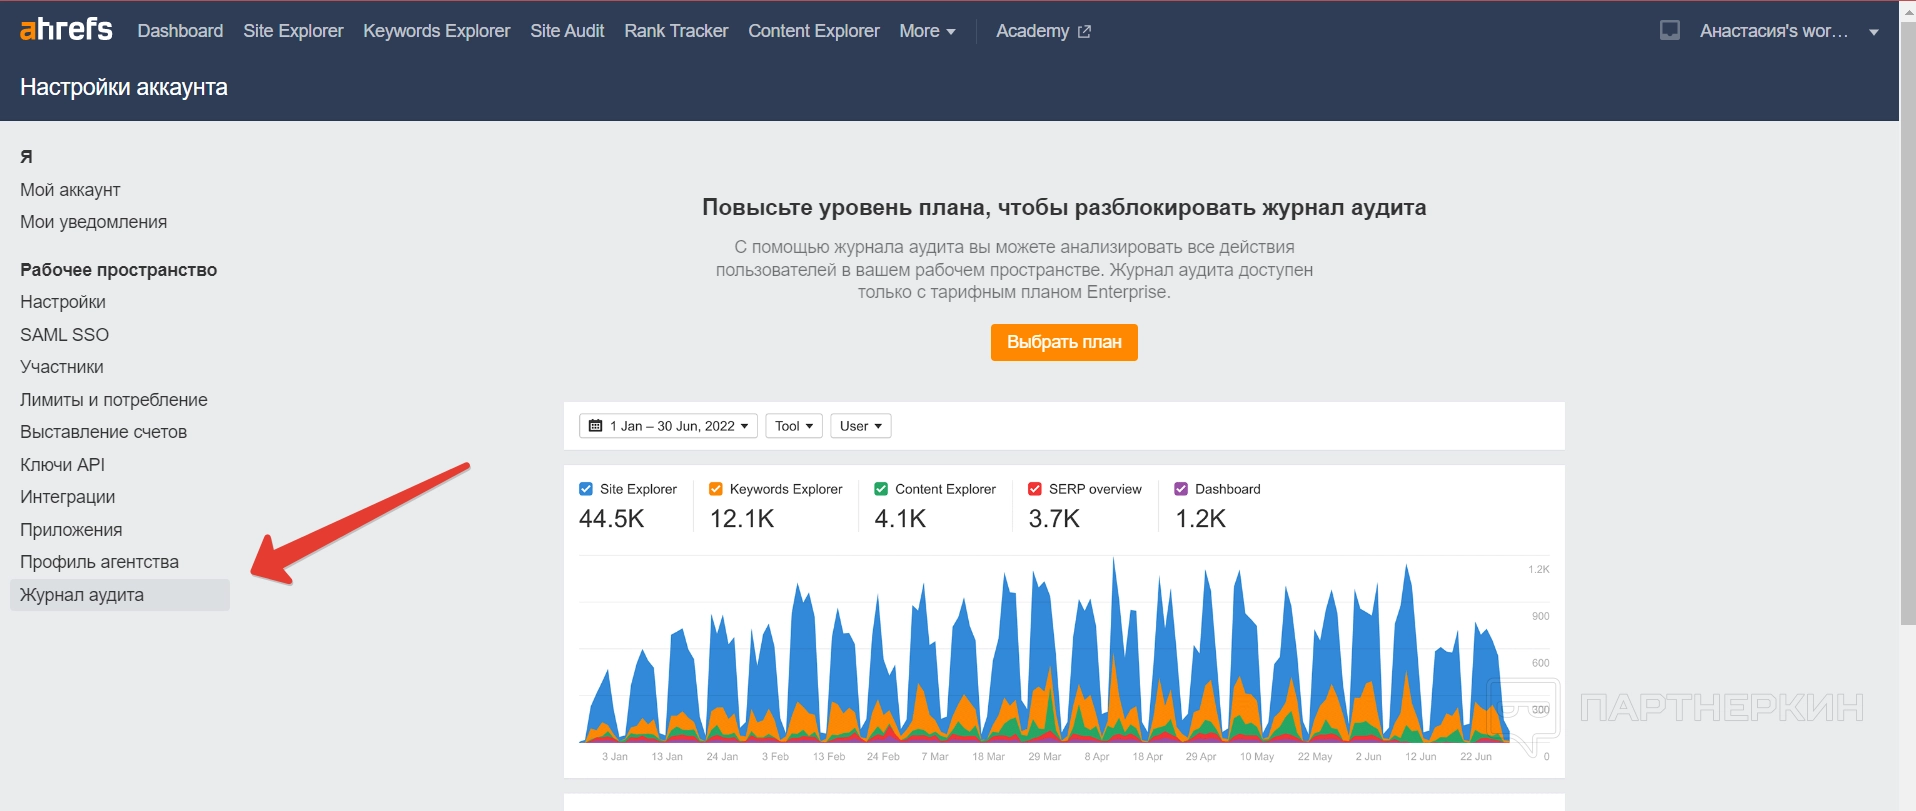
Task: Click the Ahrefs logo
Action: click(x=66, y=30)
